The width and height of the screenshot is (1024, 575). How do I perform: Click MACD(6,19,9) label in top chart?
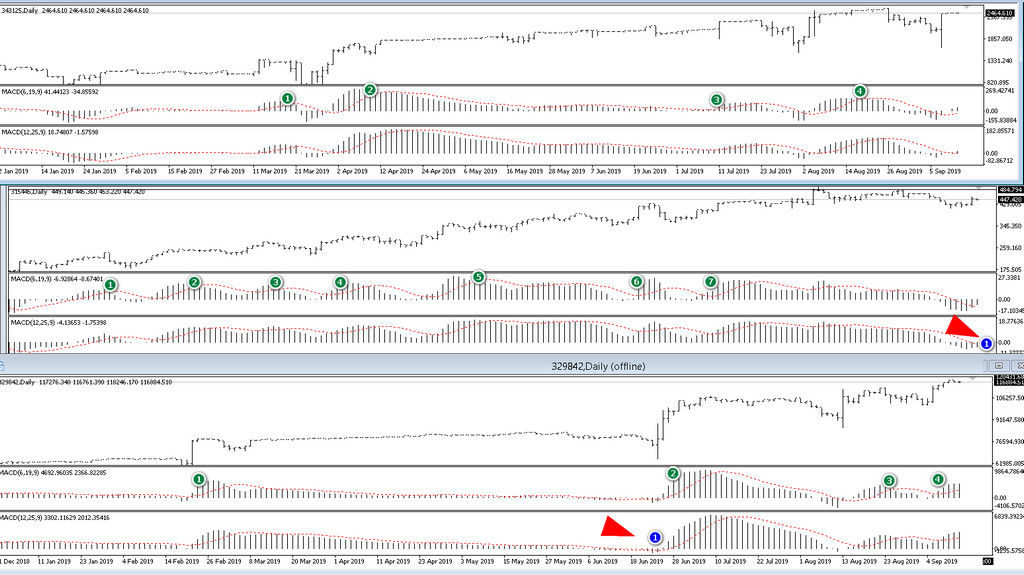(x=23, y=92)
